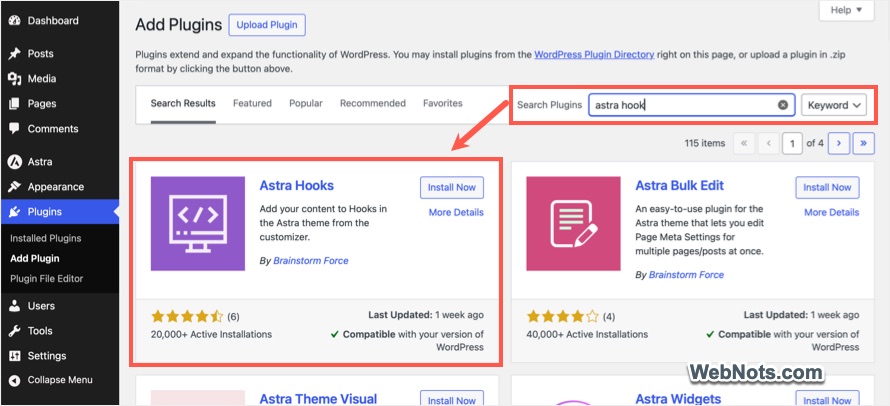This screenshot has height=406, width=890.
Task: Click the Plugins plug icon
Action: (15, 212)
